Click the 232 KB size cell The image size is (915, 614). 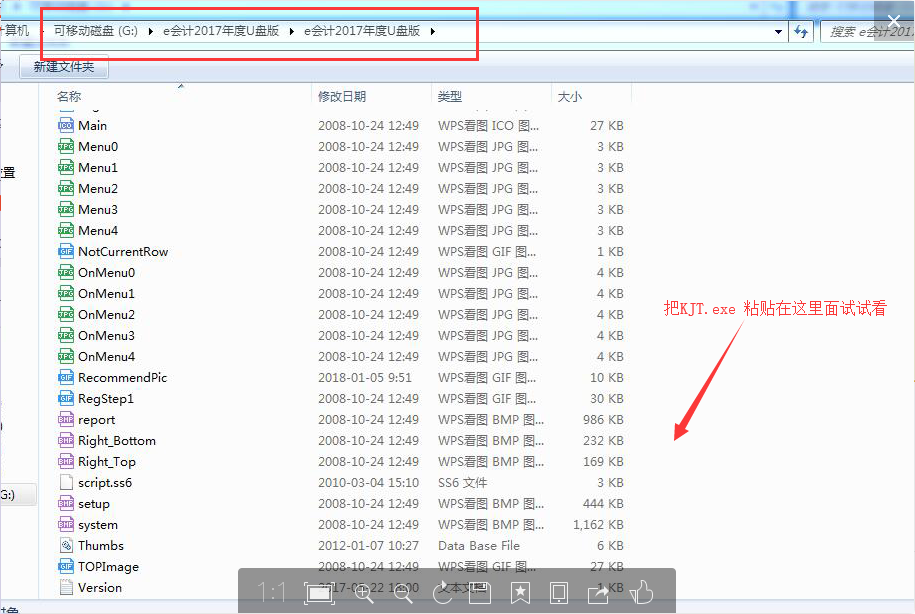(x=603, y=441)
